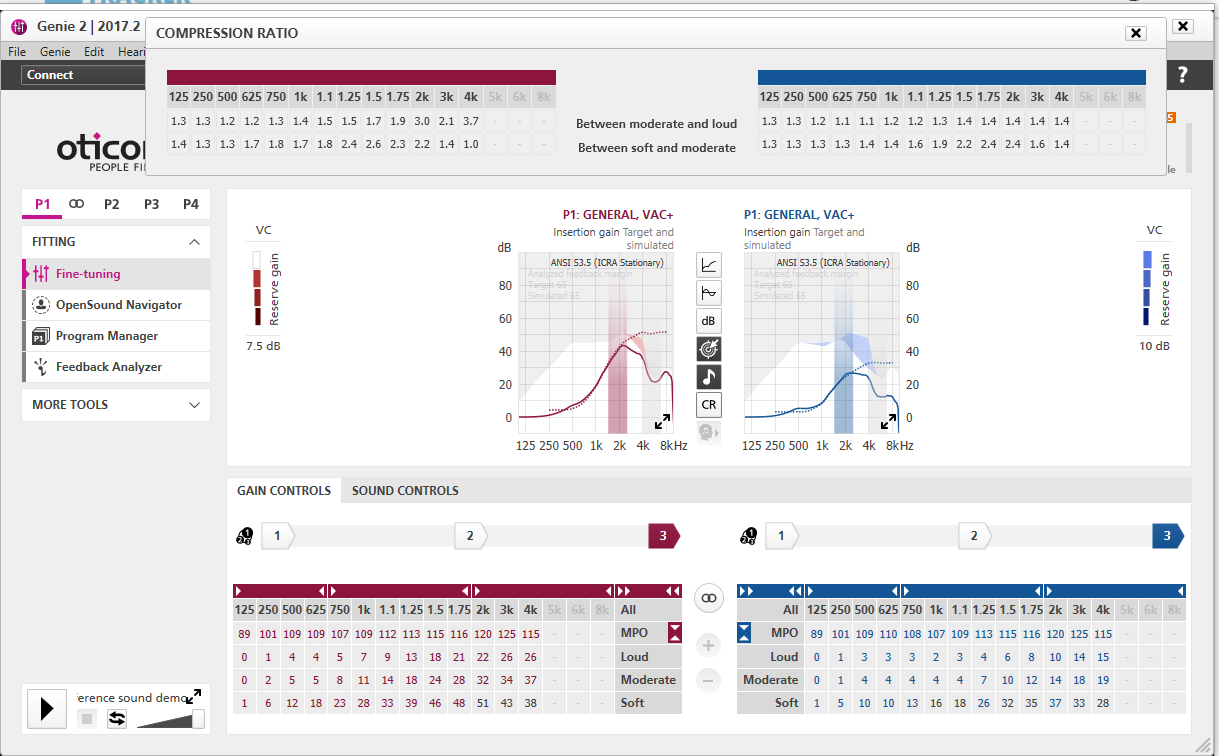Open the help question mark icon
1219x756 pixels.
click(x=1183, y=74)
